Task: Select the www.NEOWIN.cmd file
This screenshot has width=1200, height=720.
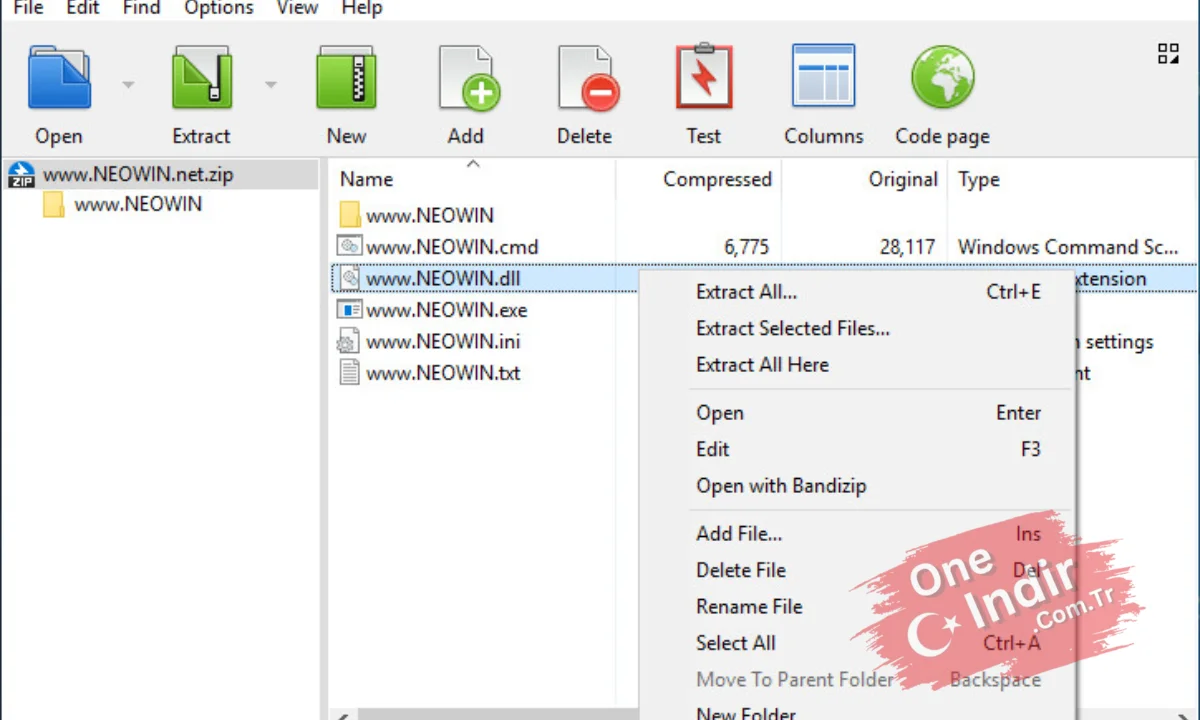Action: pyautogui.click(x=452, y=246)
